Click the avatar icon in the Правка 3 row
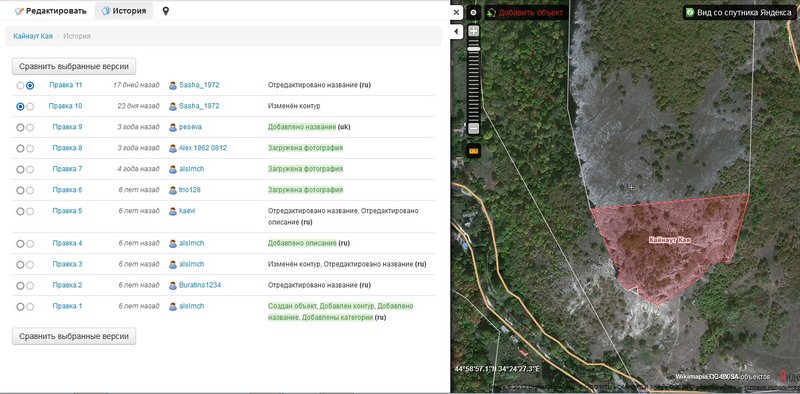 click(173, 265)
